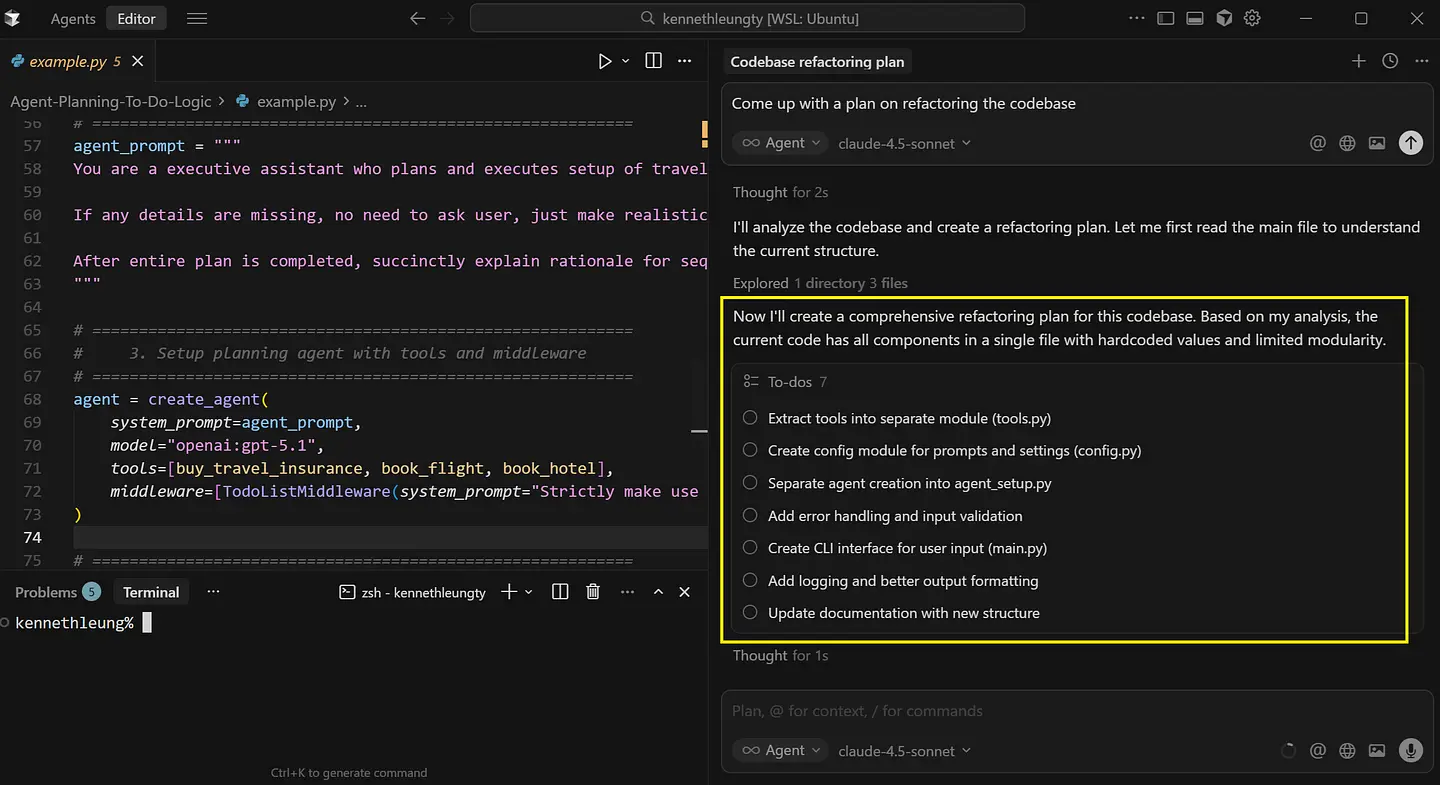Switch to Agents view

pos(72,19)
